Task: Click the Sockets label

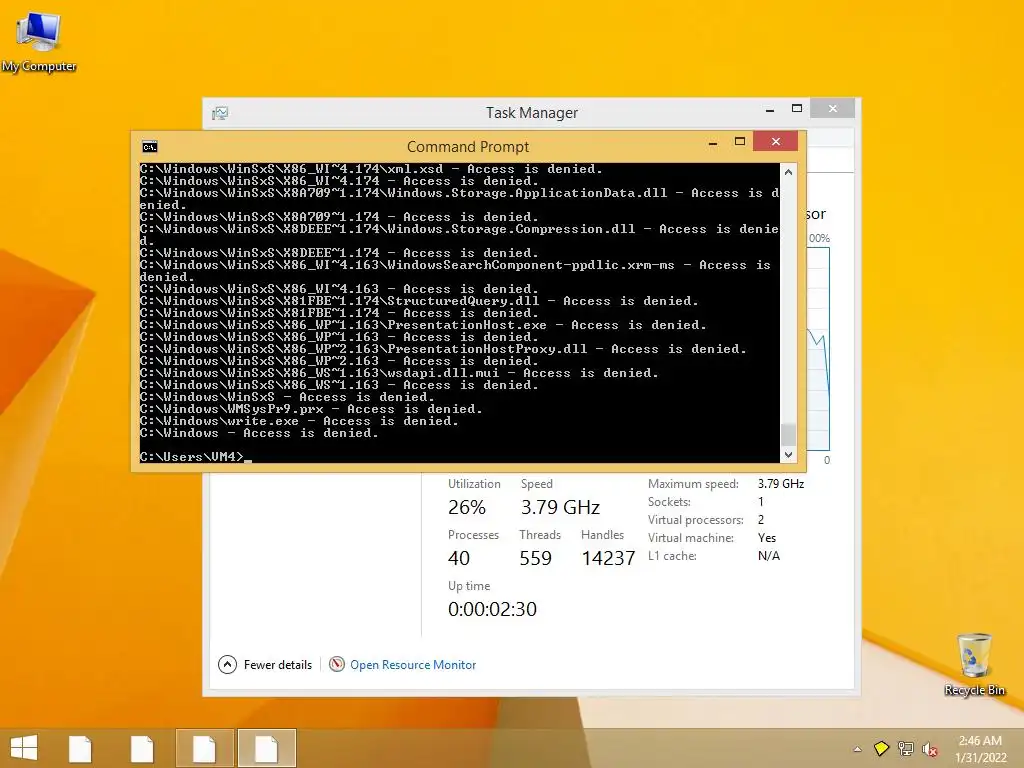Action: click(669, 502)
